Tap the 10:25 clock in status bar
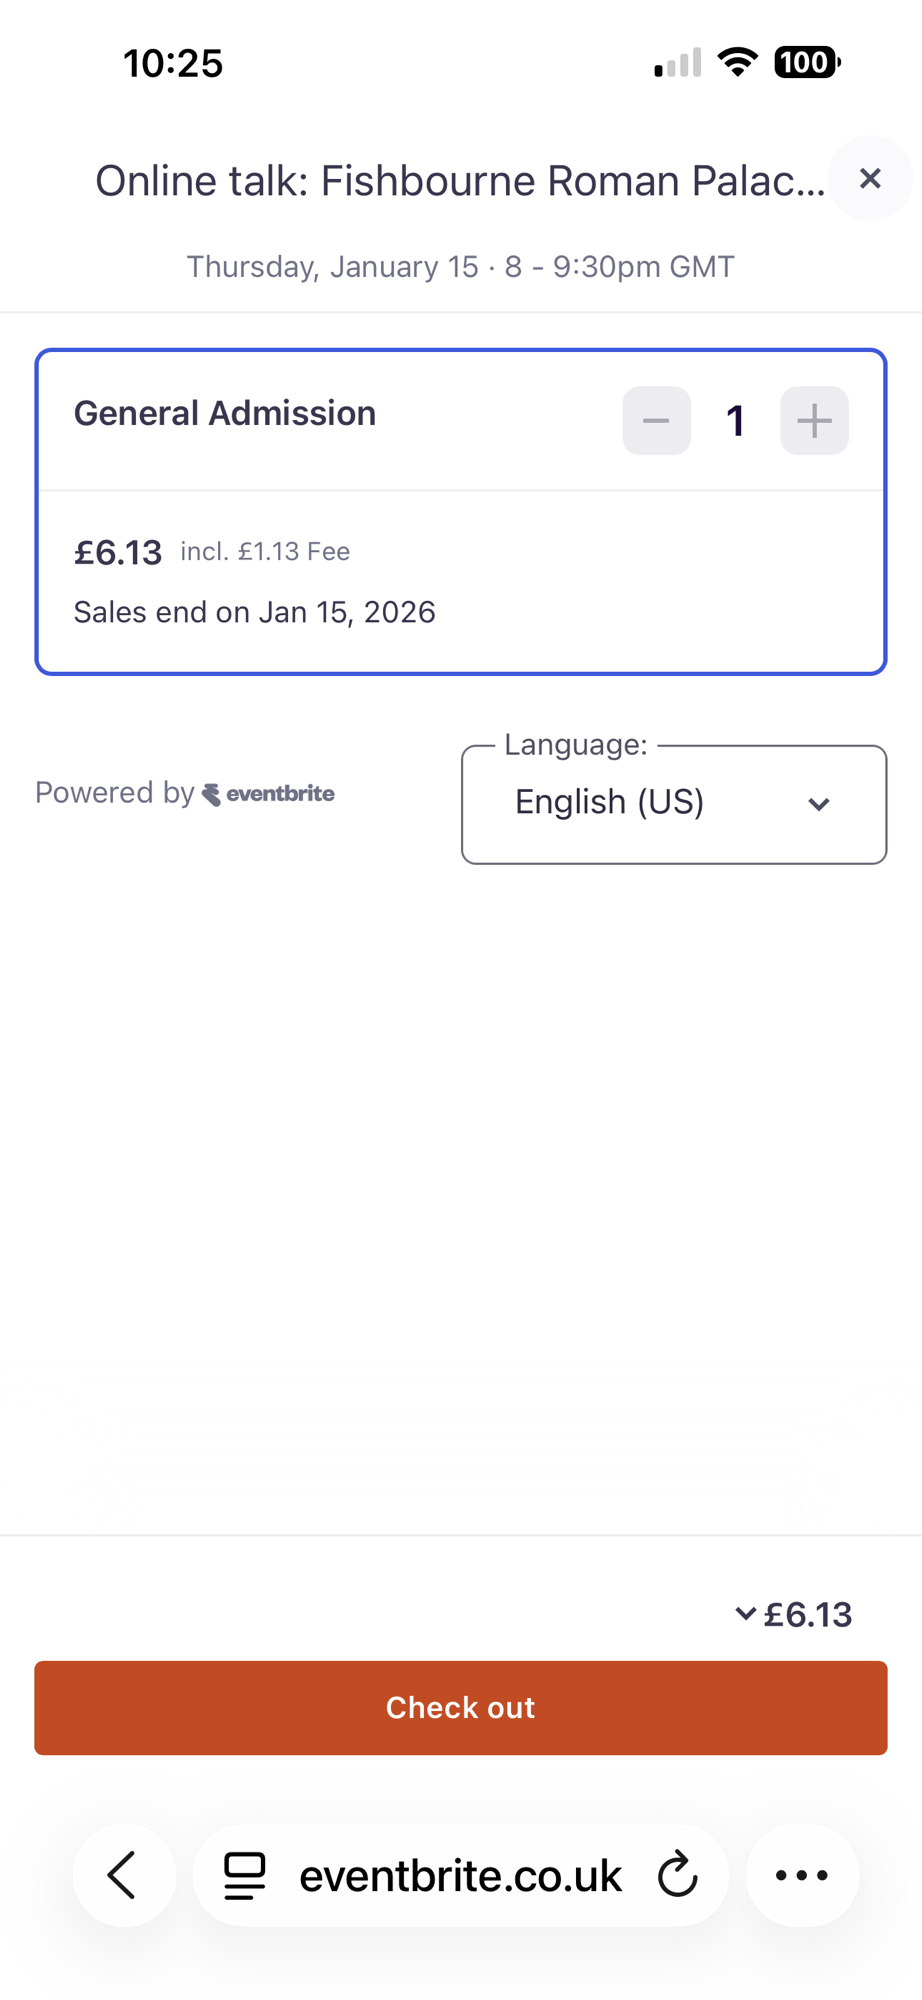 [173, 64]
